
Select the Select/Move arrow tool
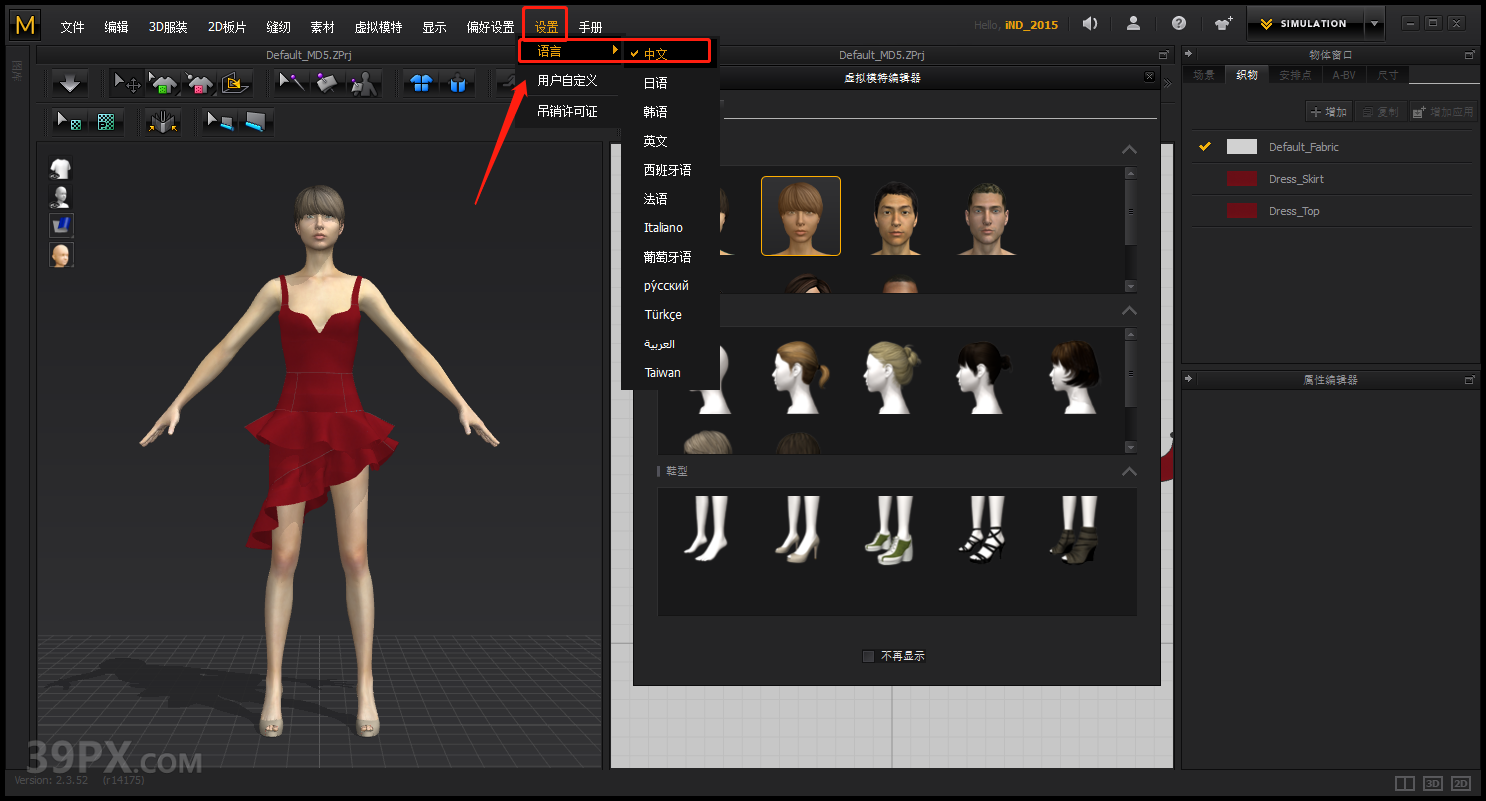tap(127, 83)
